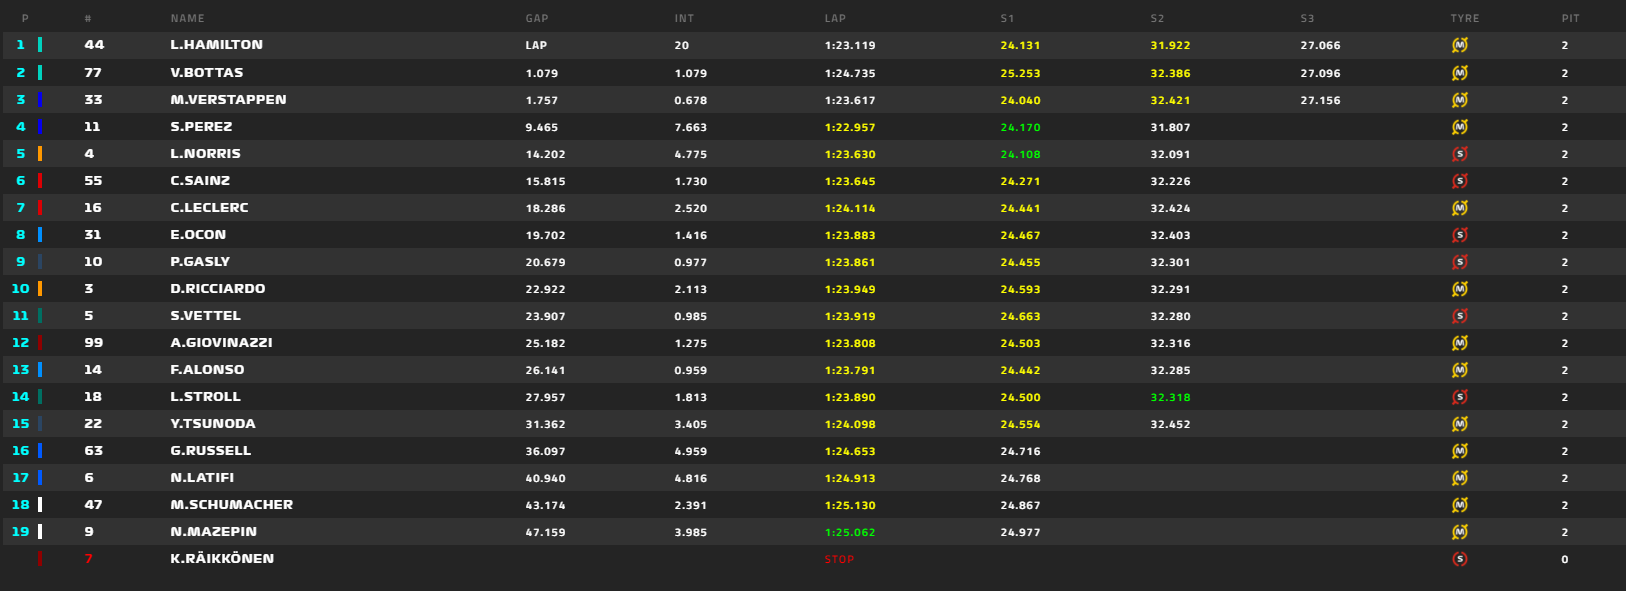The width and height of the screenshot is (1626, 591).
Task: Click Bottas's medium tyre icon
Action: click(1459, 73)
